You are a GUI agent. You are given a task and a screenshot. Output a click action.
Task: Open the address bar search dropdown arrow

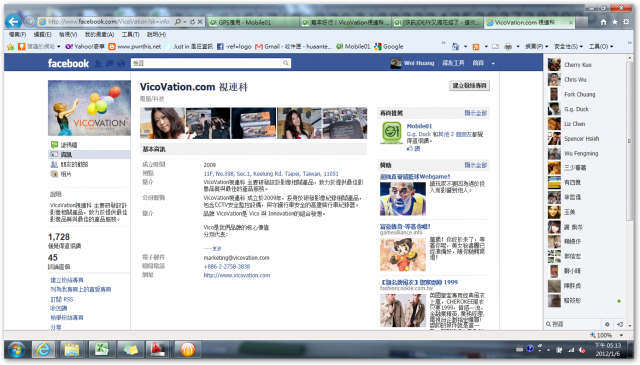[x=185, y=22]
